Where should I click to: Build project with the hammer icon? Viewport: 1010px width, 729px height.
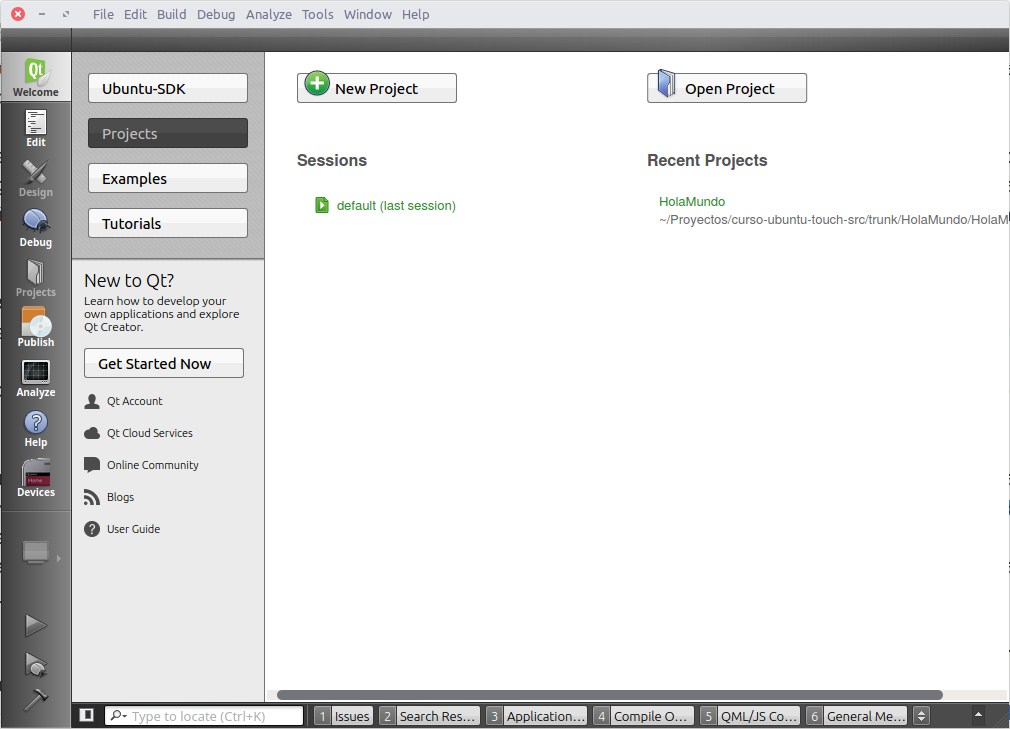click(x=35, y=699)
